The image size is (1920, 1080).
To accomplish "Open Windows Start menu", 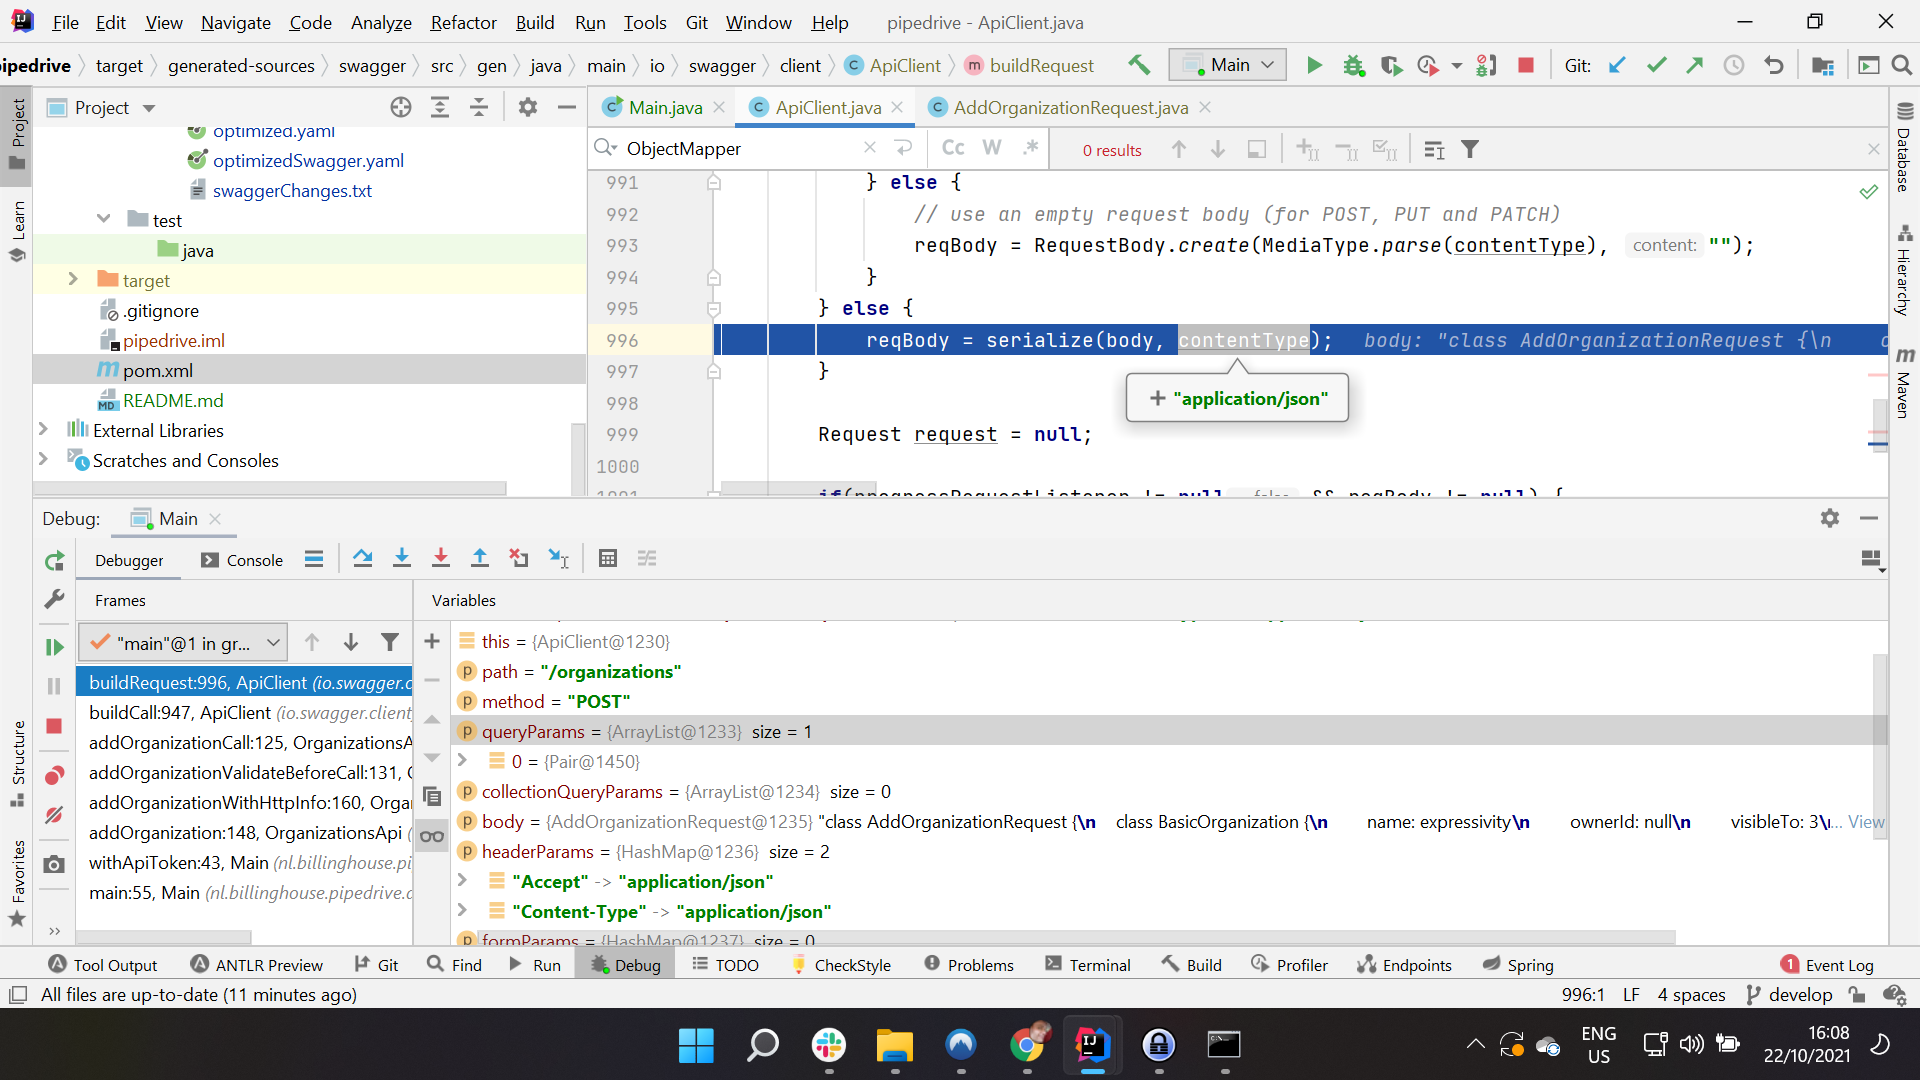I will [x=696, y=1046].
